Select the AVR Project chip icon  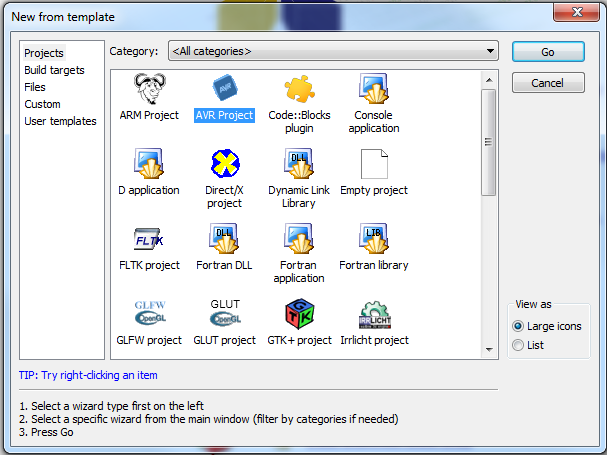pyautogui.click(x=225, y=88)
